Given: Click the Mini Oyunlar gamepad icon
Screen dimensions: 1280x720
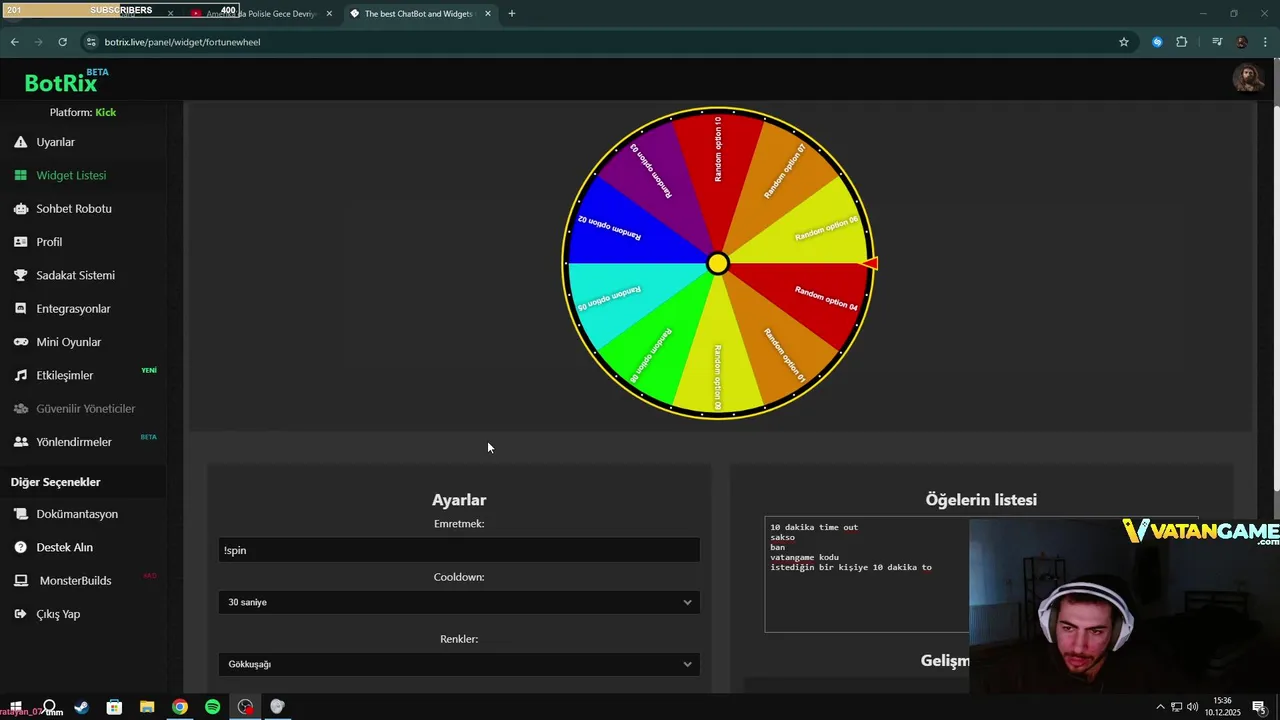Looking at the screenshot, I should click(x=20, y=342).
